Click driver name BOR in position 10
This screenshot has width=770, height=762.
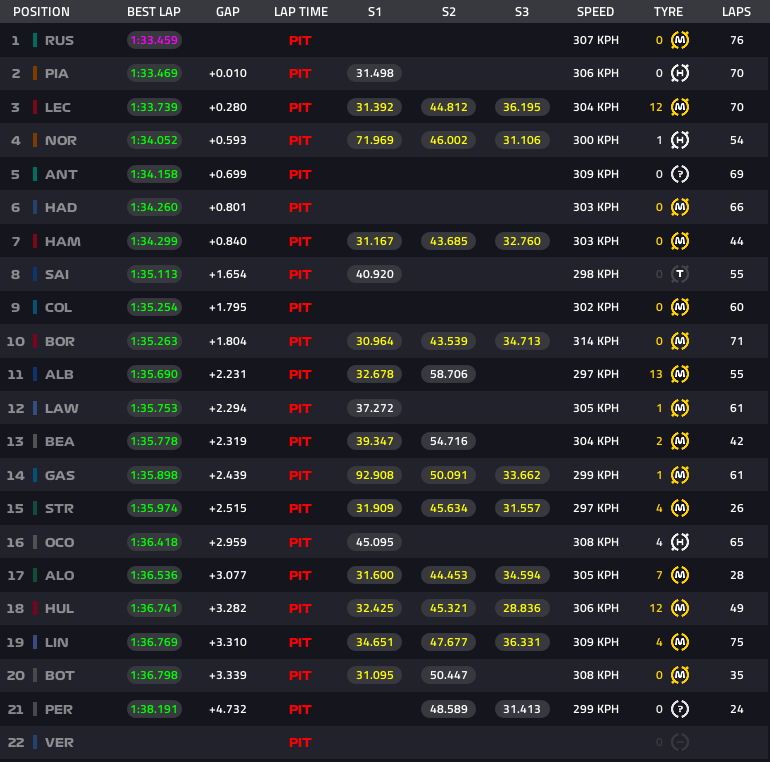59,341
